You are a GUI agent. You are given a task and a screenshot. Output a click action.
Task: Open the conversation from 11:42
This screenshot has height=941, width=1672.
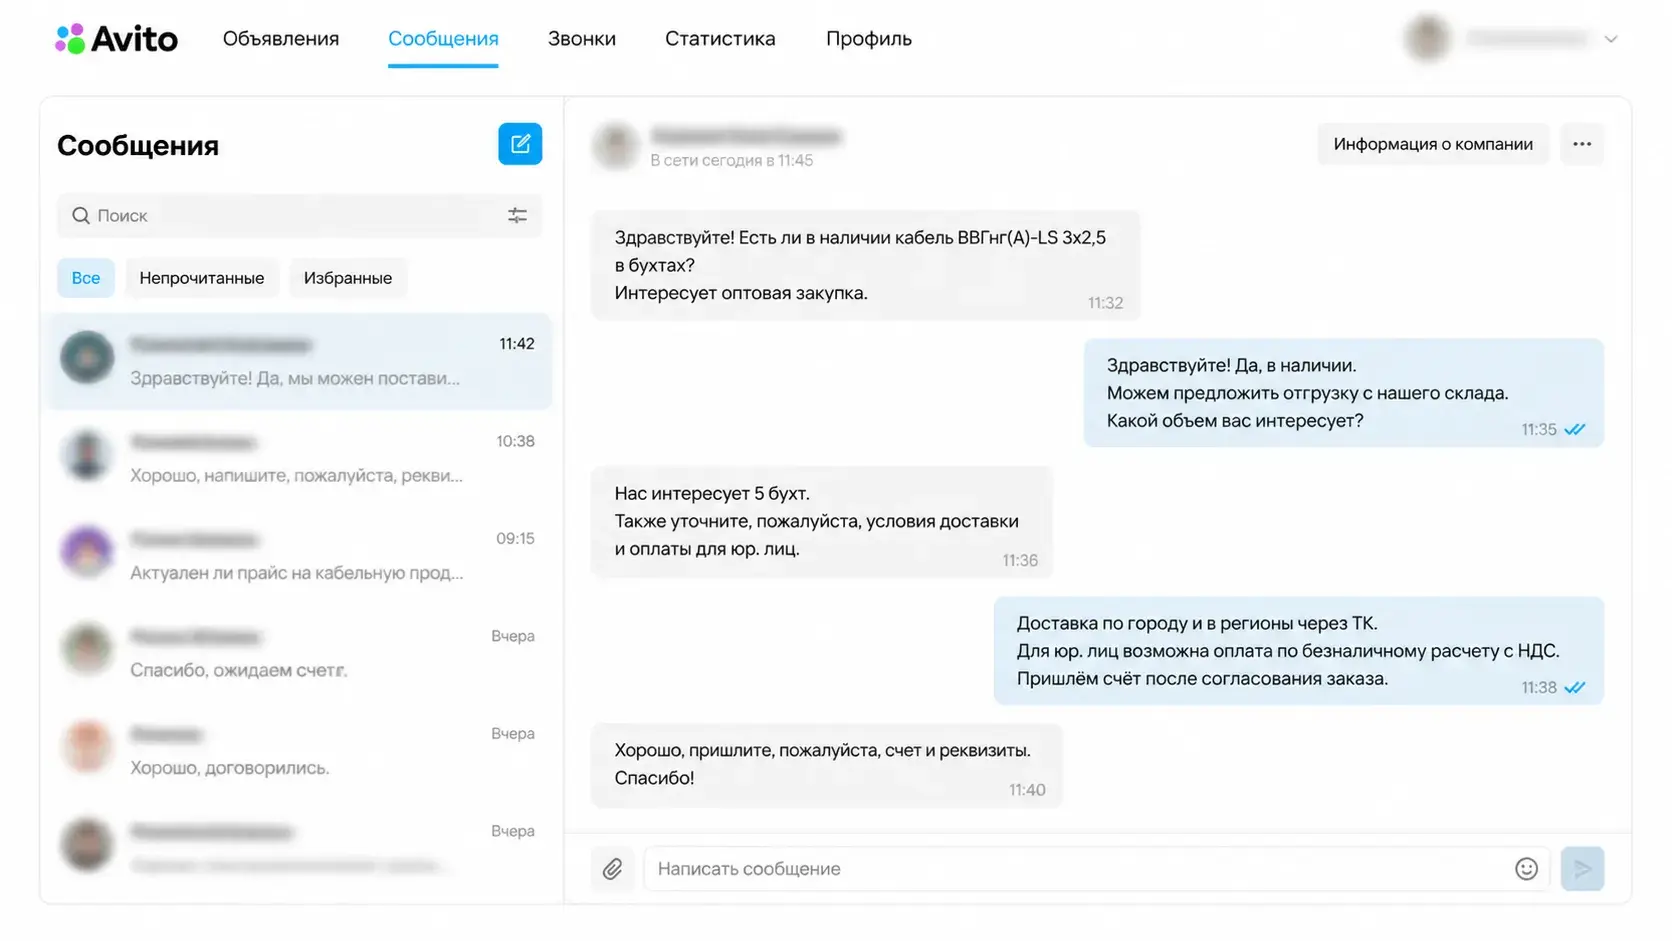[x=299, y=361]
